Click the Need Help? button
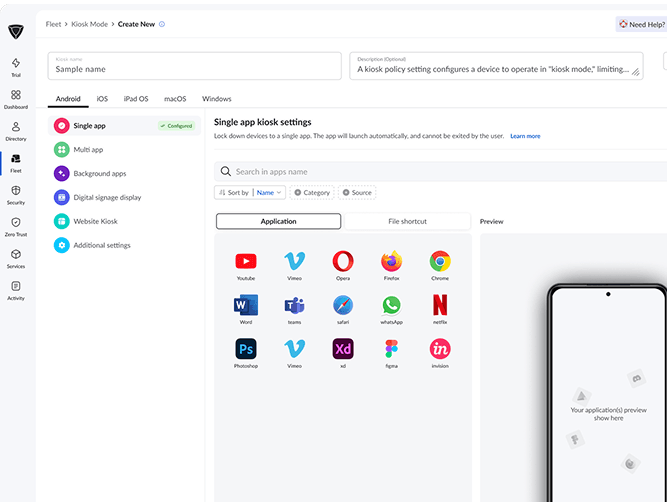Image resolution: width=667 pixels, height=502 pixels. tap(642, 25)
